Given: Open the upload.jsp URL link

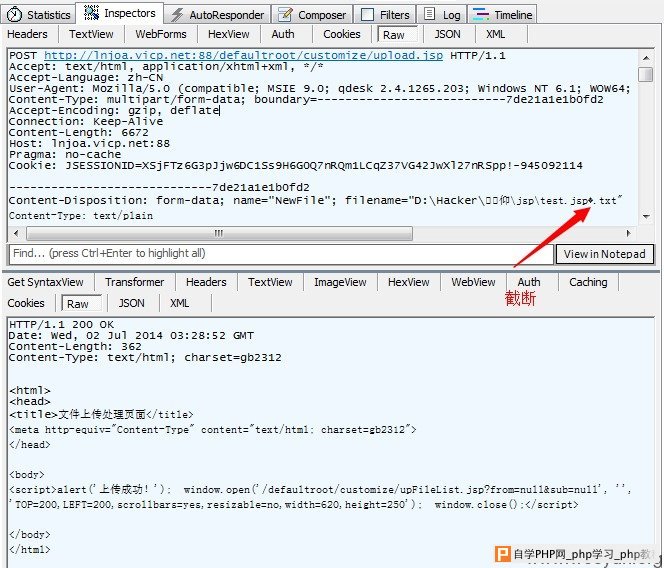Looking at the screenshot, I should tap(243, 55).
